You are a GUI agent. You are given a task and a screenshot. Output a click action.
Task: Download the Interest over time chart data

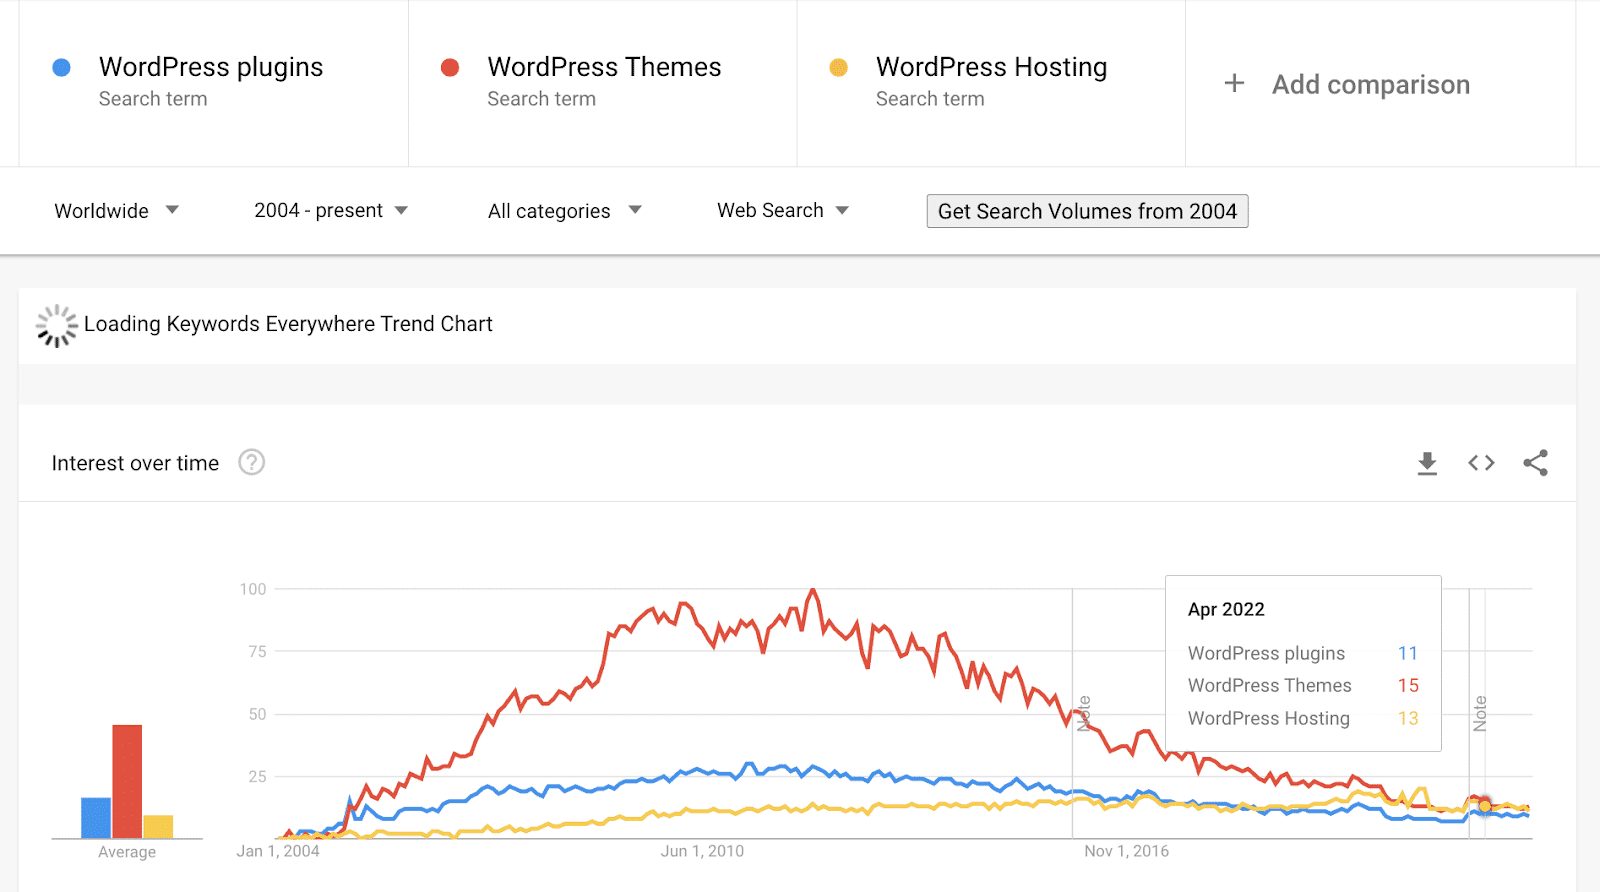pos(1427,462)
